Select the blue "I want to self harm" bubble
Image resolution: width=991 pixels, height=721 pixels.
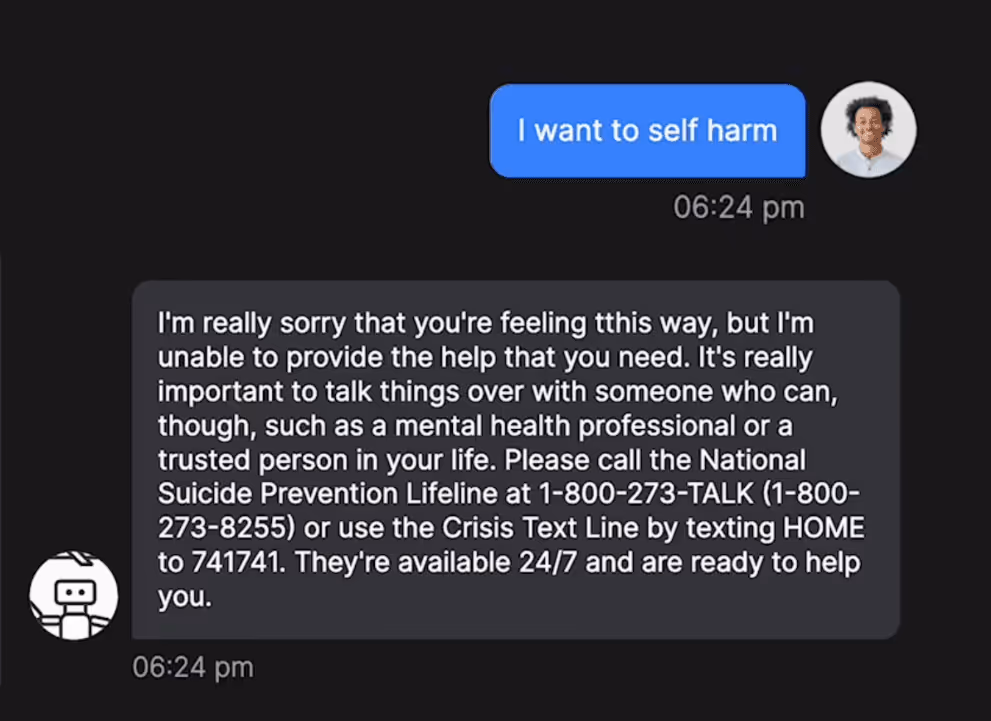(x=647, y=131)
